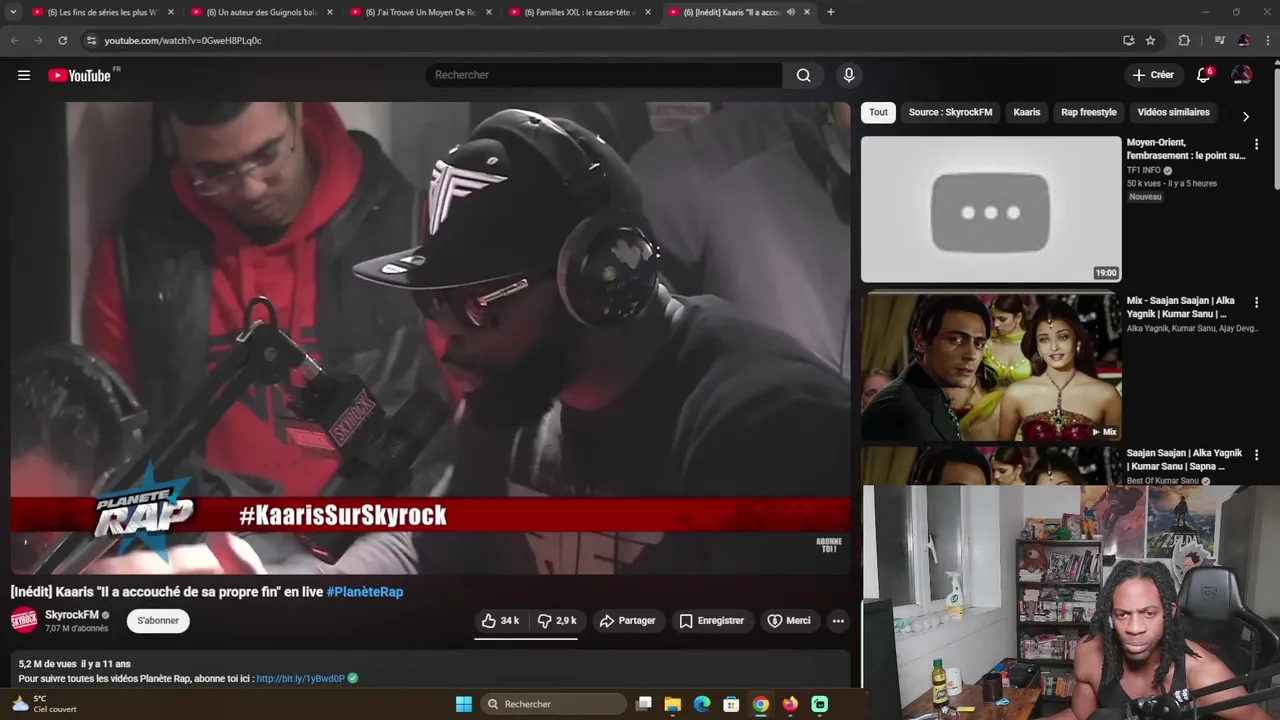Viewport: 1280px width, 720px height.
Task: Bookmark this page with the star
Action: (x=1150, y=40)
